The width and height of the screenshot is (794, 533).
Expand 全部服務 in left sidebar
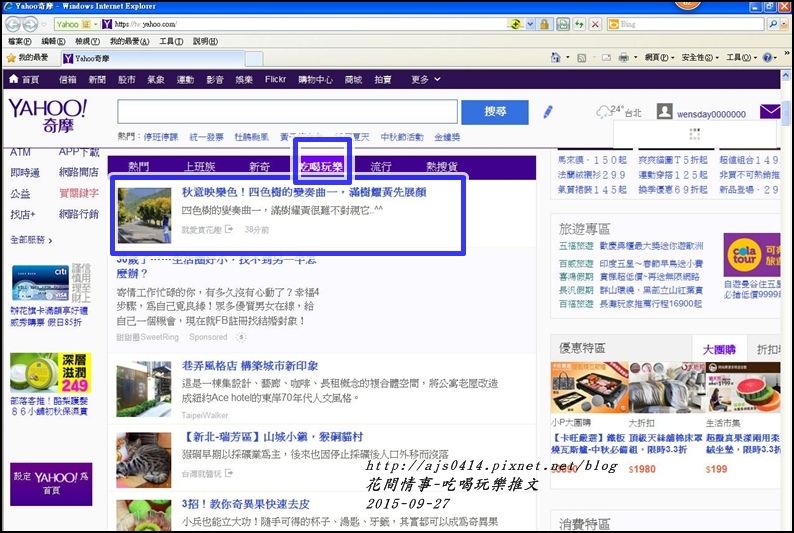pos(31,240)
